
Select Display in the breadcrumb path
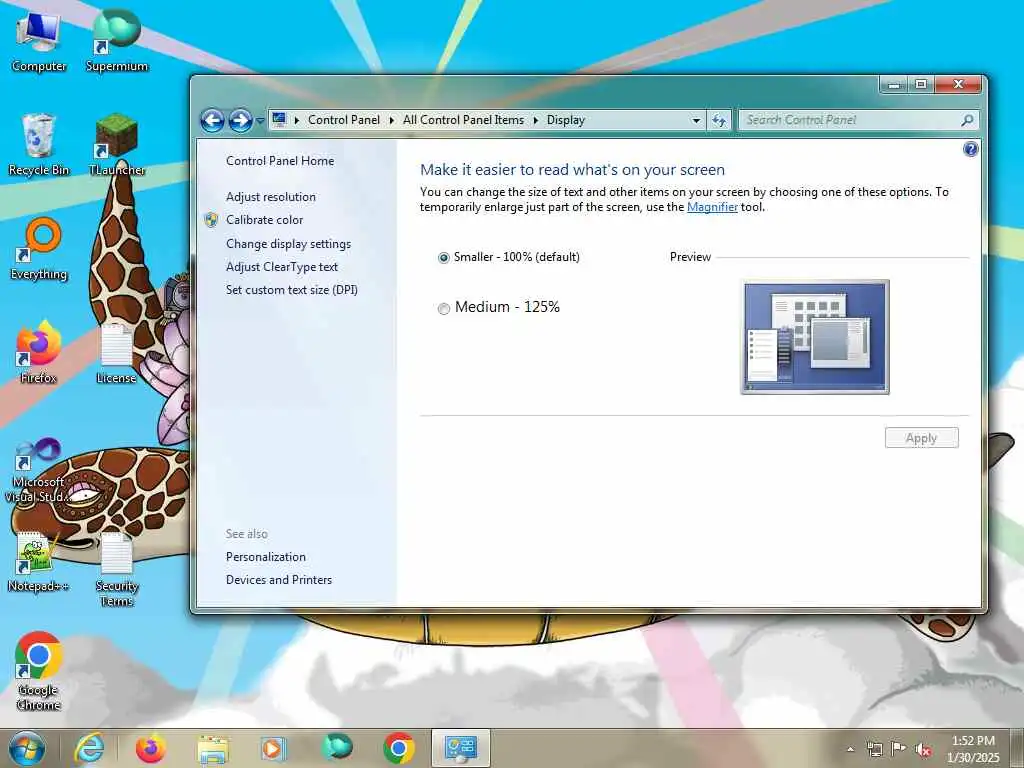[x=566, y=120]
